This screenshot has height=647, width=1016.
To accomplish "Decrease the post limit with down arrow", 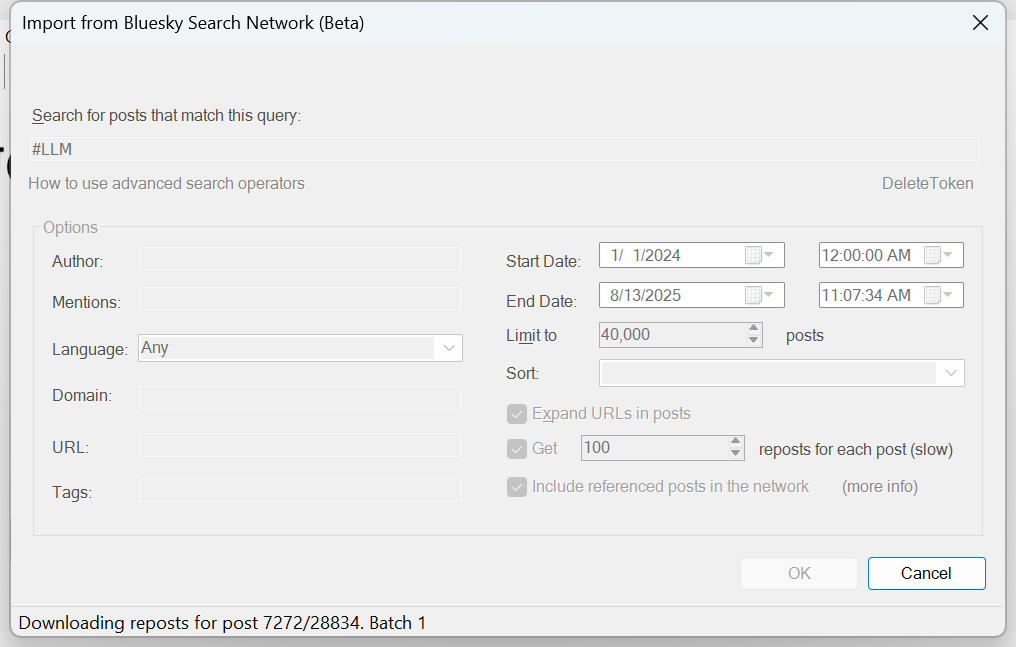I will click(754, 341).
